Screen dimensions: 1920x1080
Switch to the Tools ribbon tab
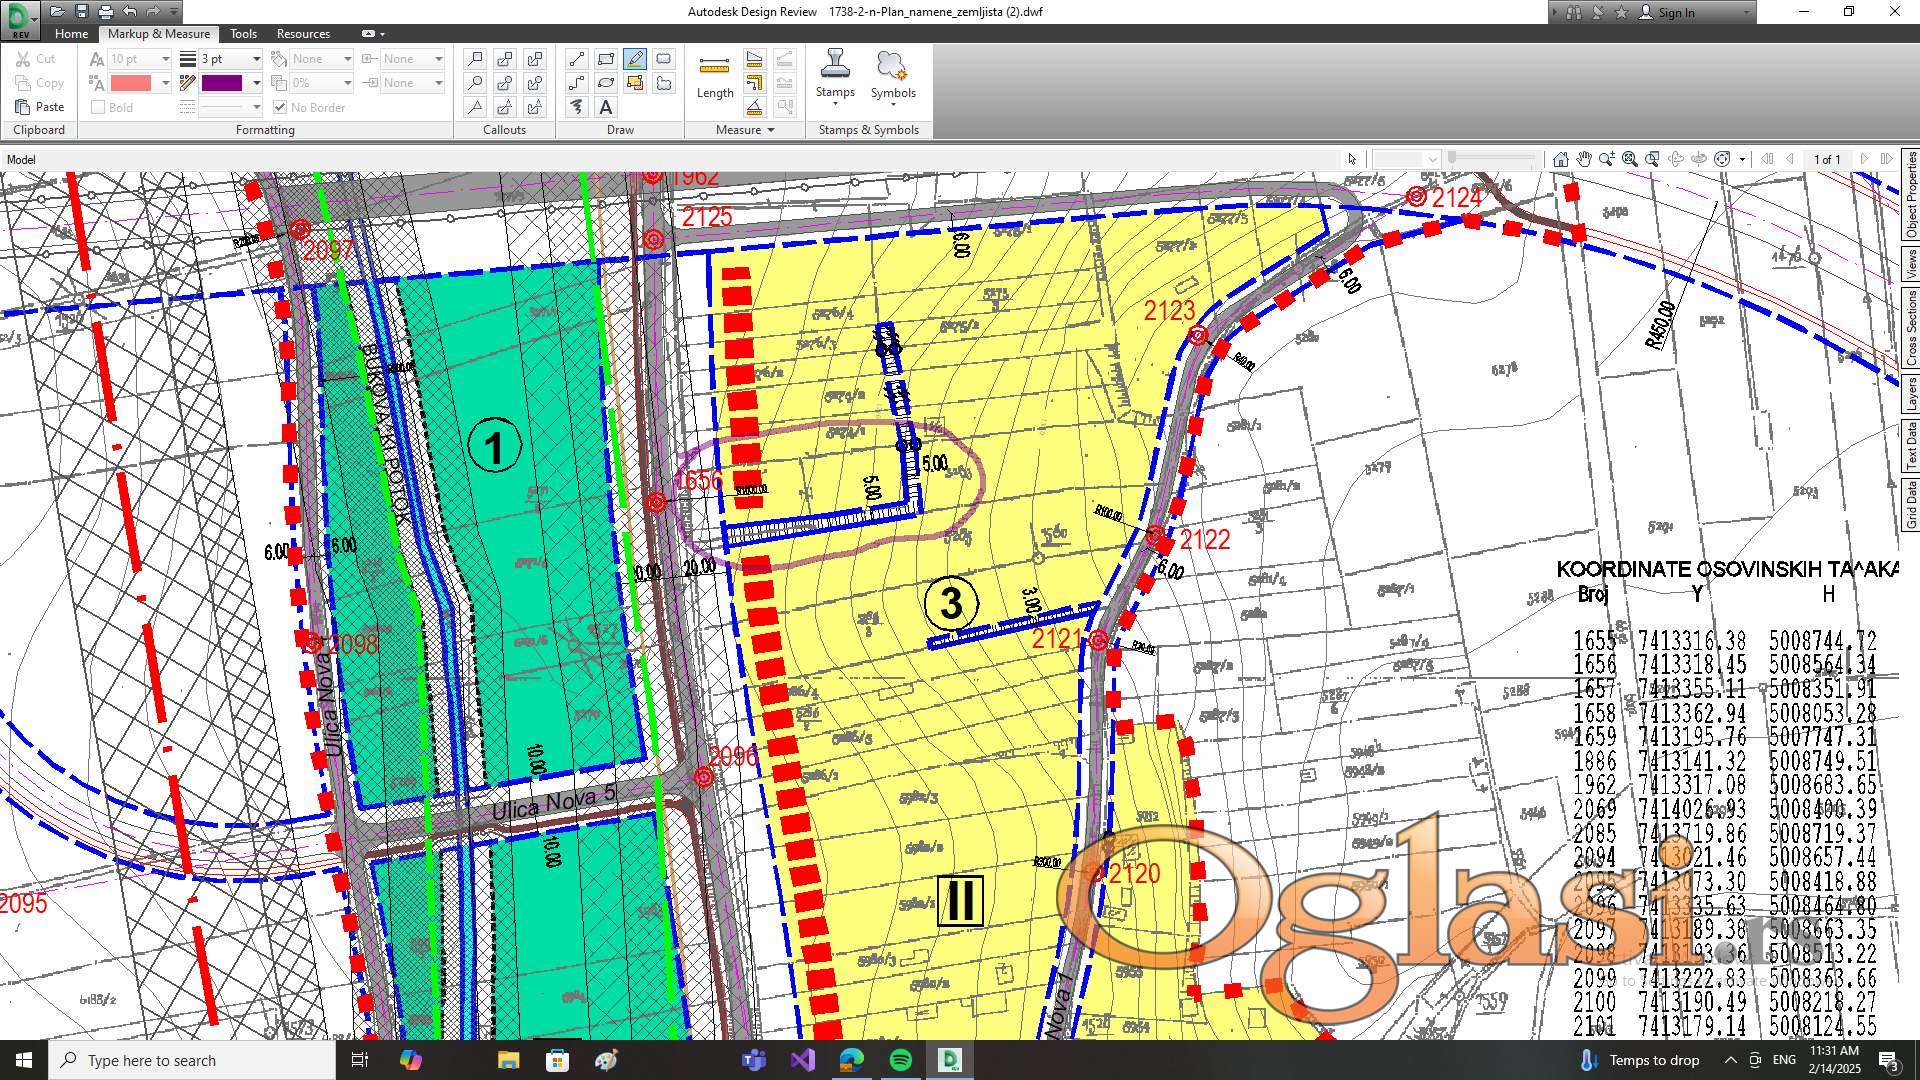pyautogui.click(x=243, y=33)
